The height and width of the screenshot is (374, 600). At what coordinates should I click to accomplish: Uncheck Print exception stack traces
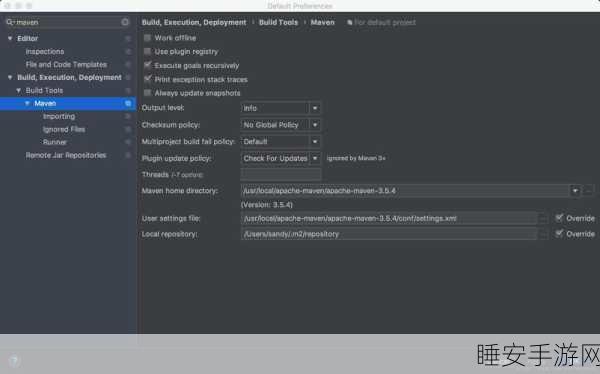(x=147, y=79)
